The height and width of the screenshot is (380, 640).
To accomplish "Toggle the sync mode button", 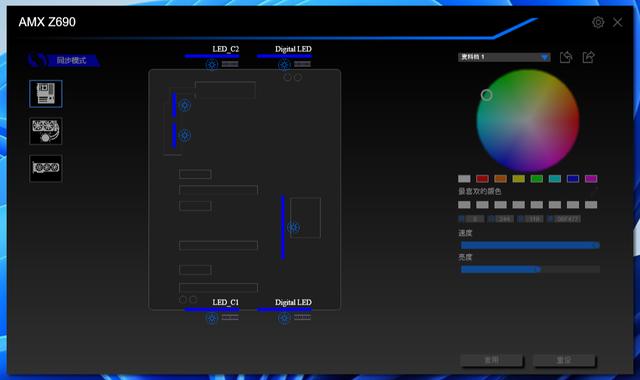I will coord(64,60).
